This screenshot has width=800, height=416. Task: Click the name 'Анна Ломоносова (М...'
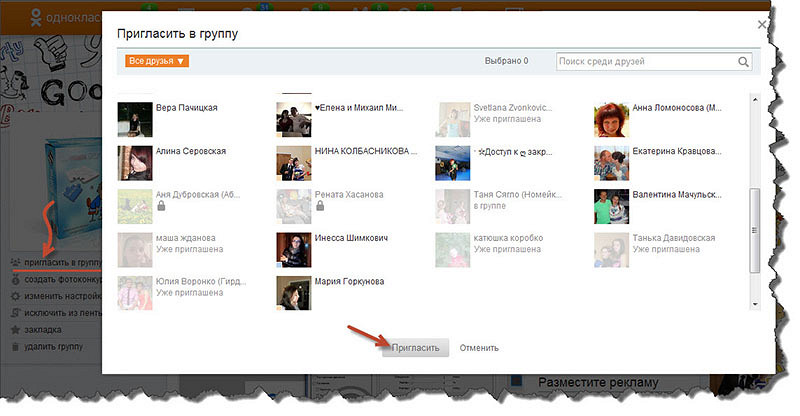point(677,108)
